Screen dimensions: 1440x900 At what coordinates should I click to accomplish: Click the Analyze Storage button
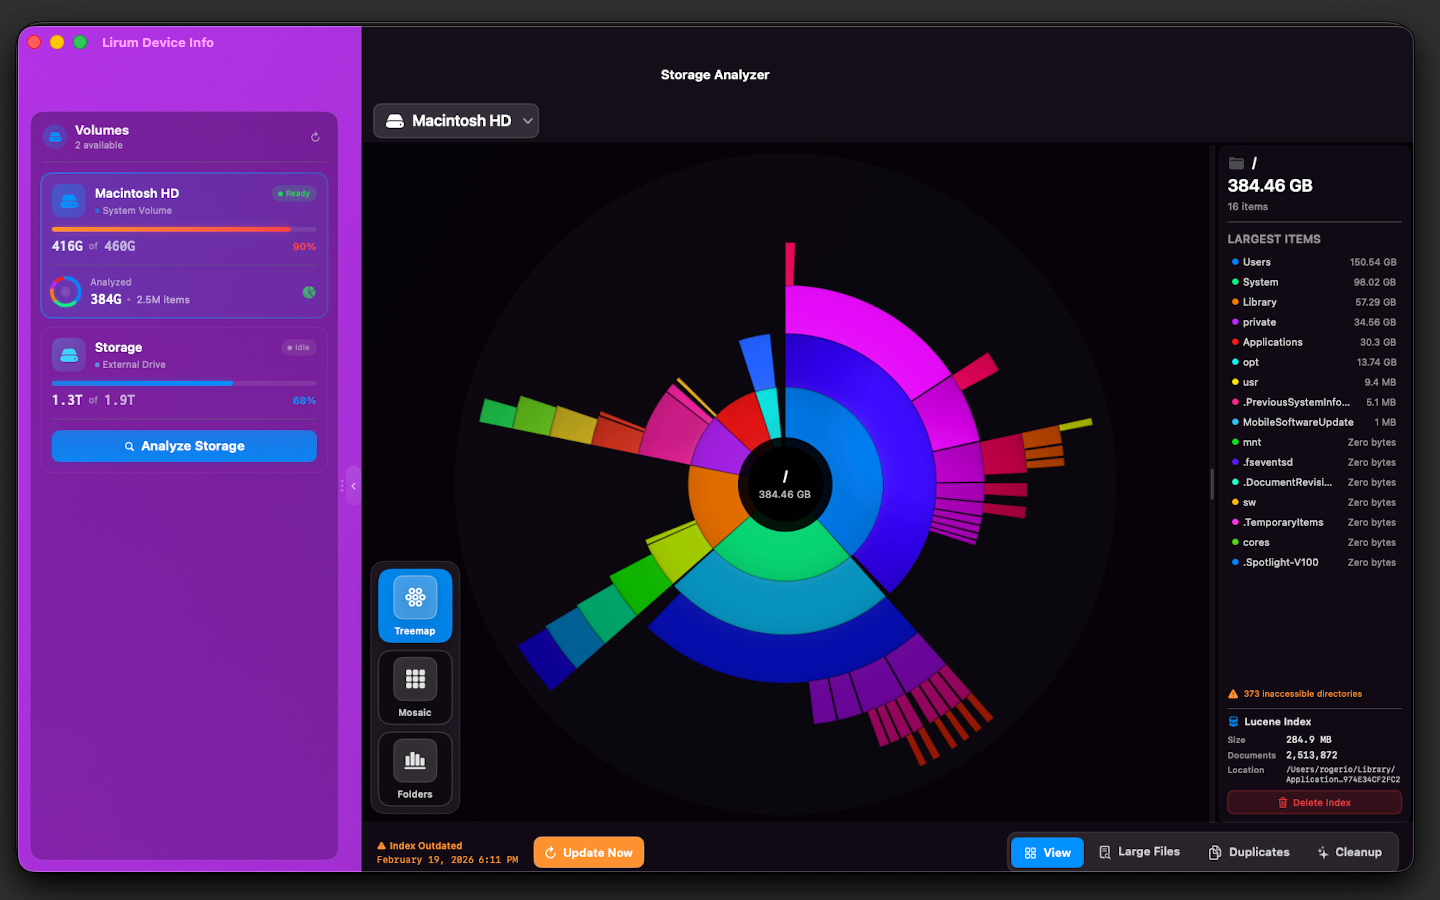tap(184, 446)
